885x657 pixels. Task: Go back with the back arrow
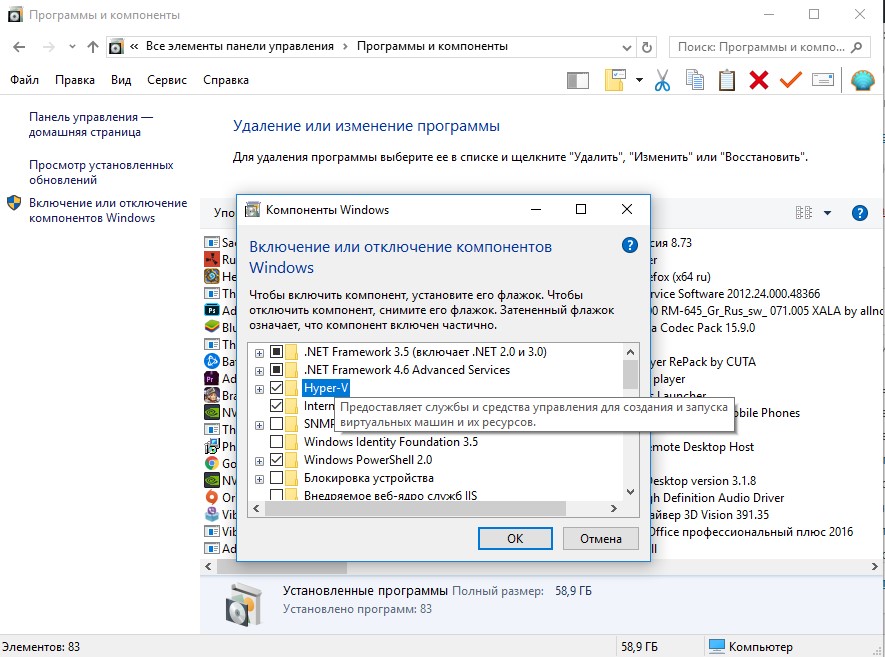point(19,47)
